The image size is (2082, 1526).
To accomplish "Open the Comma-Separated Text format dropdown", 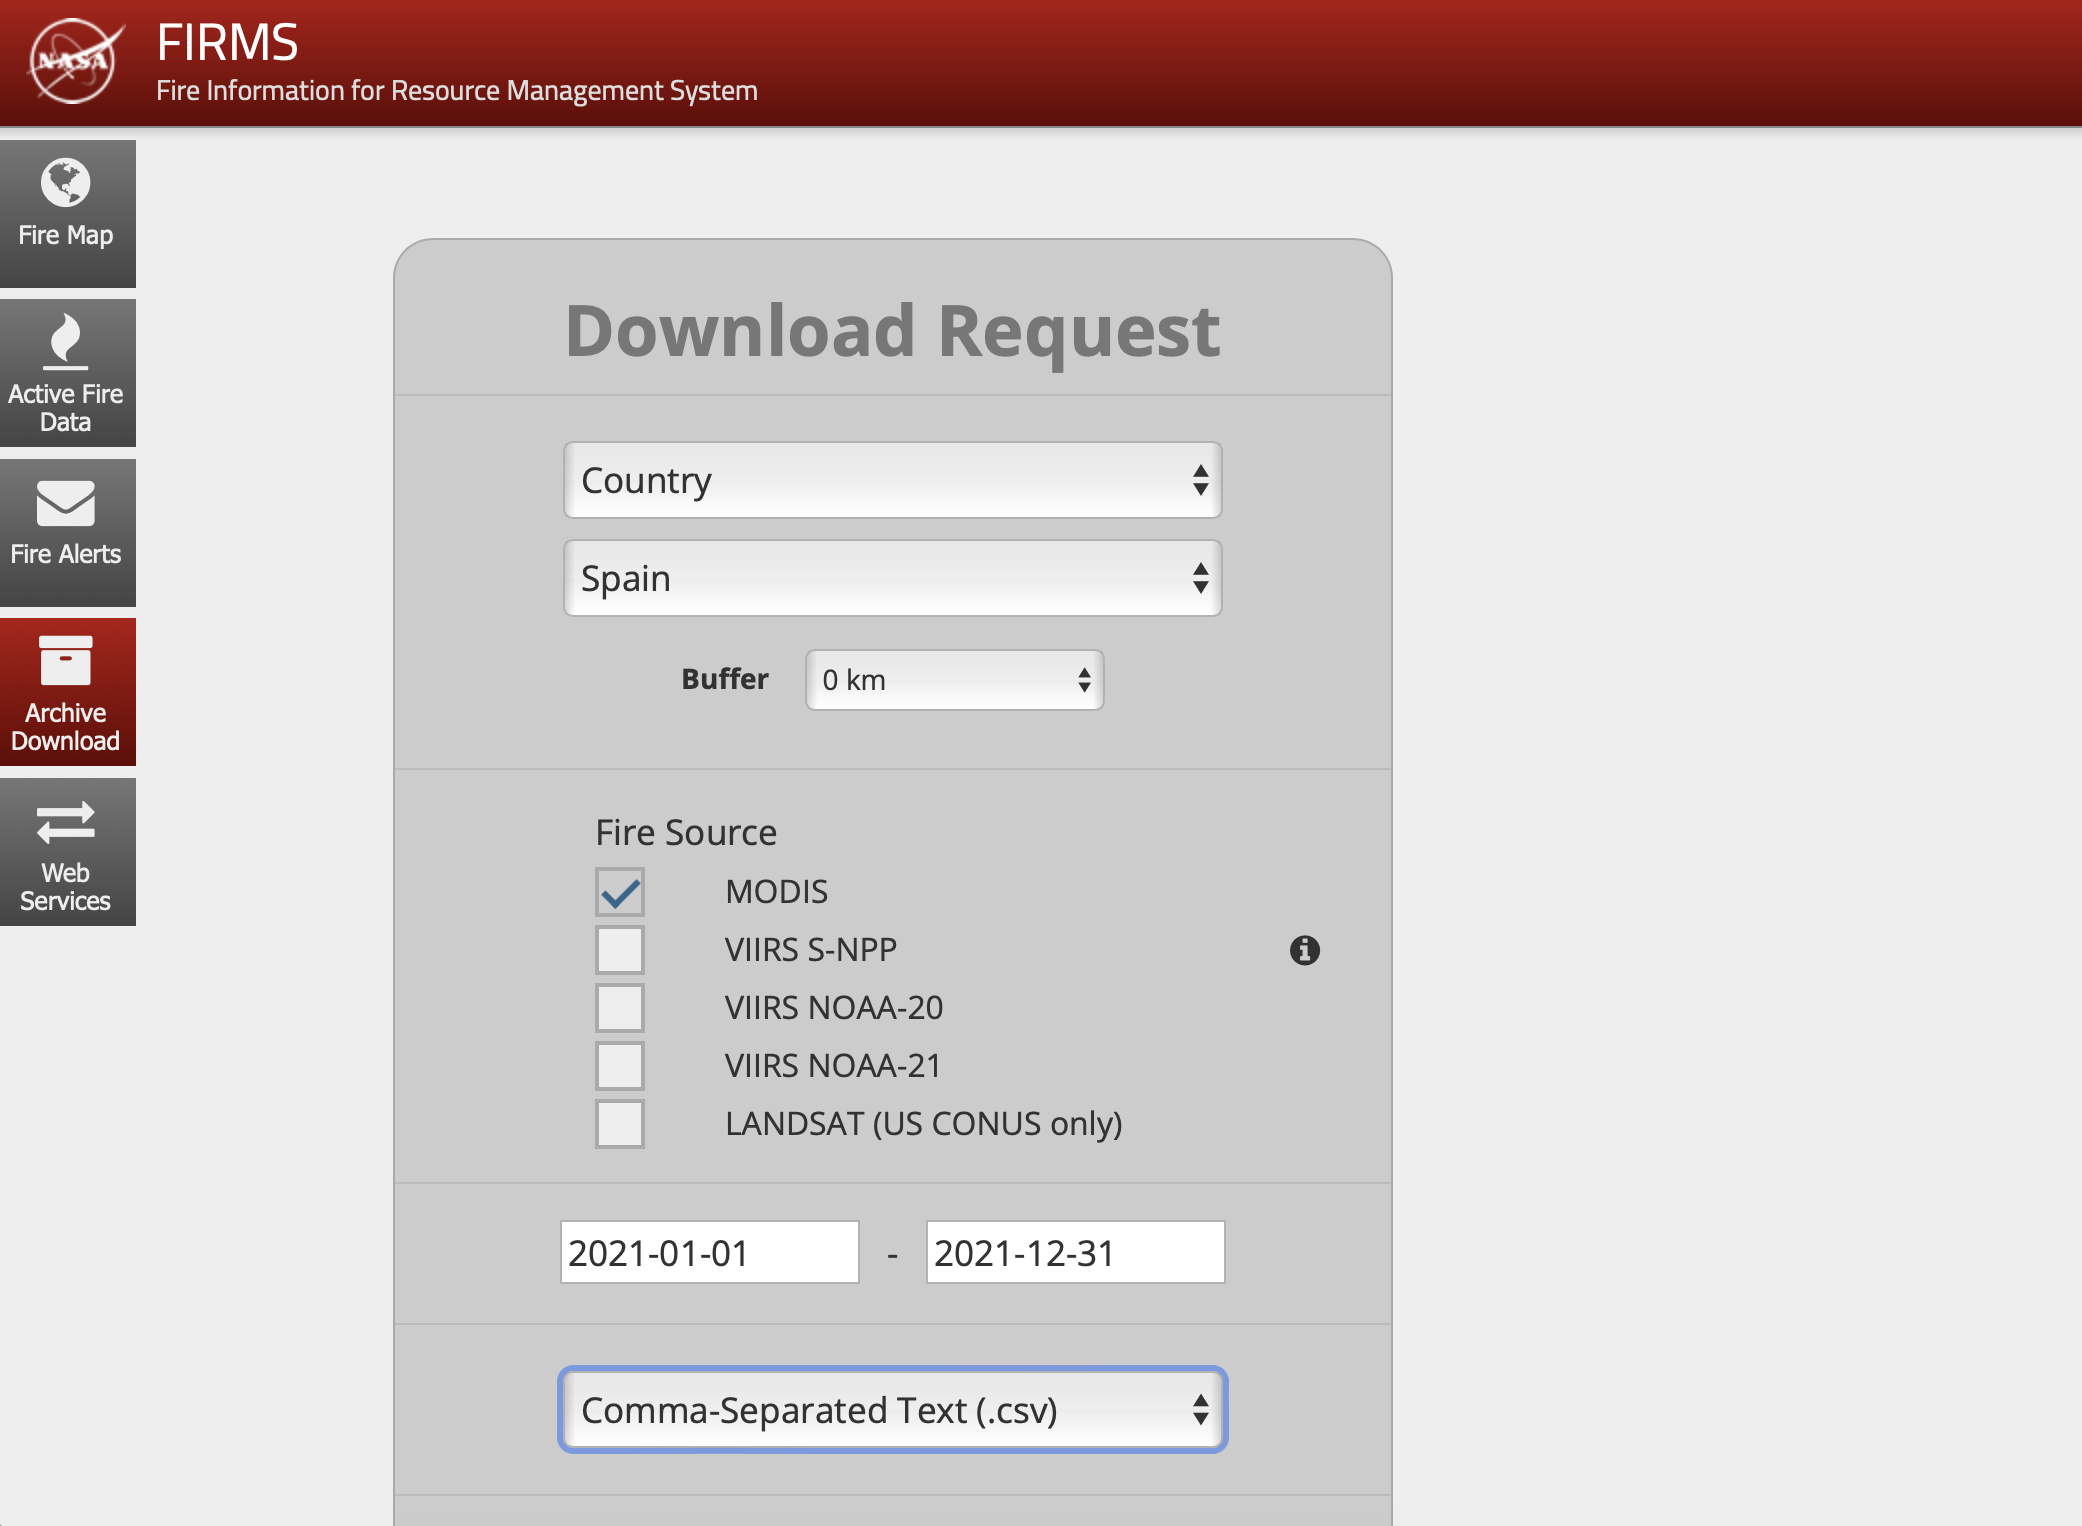I will (x=892, y=1410).
